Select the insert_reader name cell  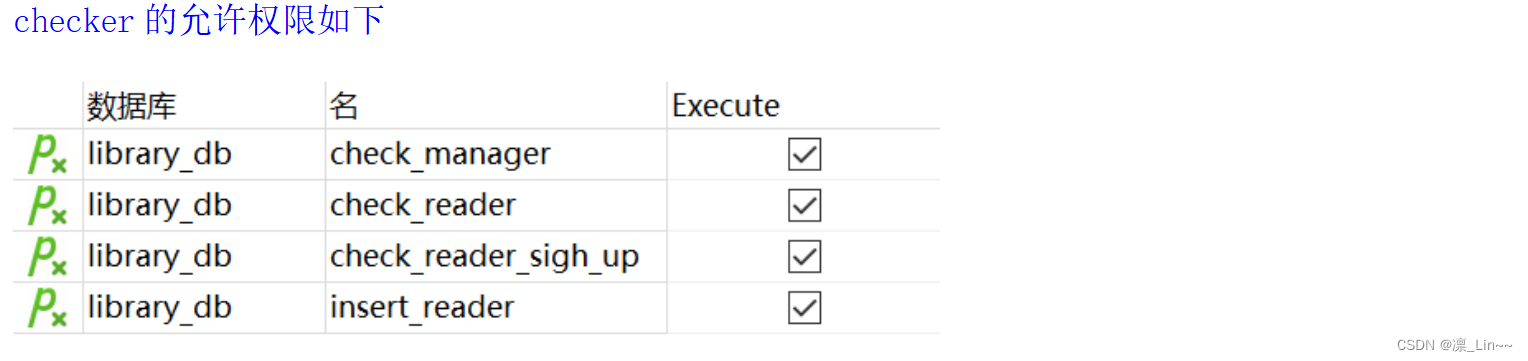coord(496,308)
